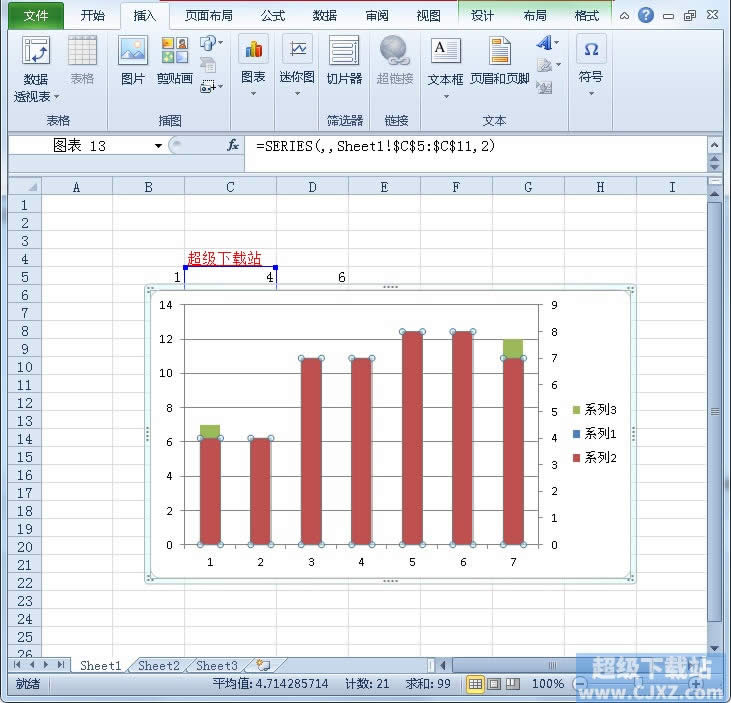The width and height of the screenshot is (731, 703).
Task: Switch to the 页面布局 ribbon tab
Action: pyautogui.click(x=208, y=15)
